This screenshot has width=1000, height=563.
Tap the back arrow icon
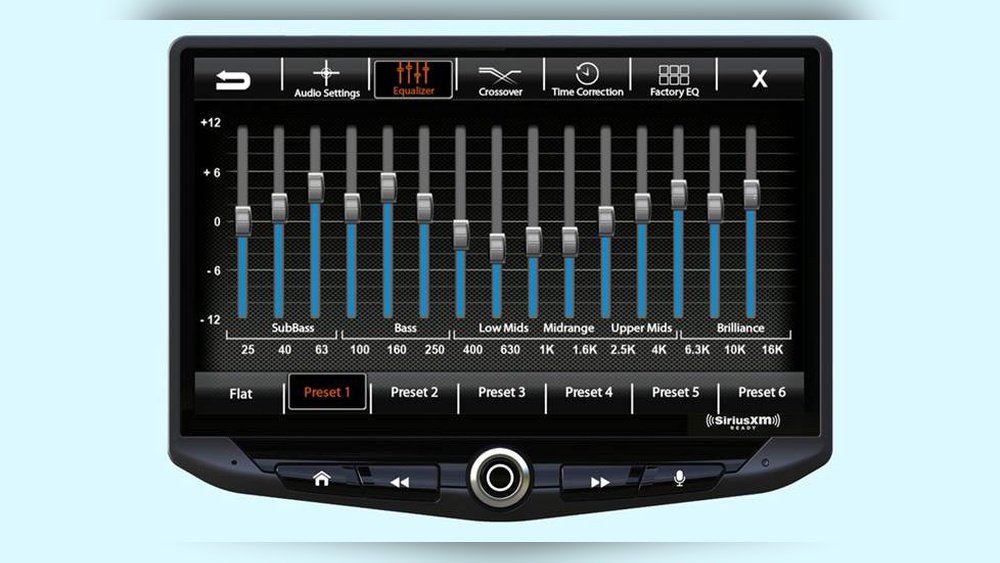233,80
